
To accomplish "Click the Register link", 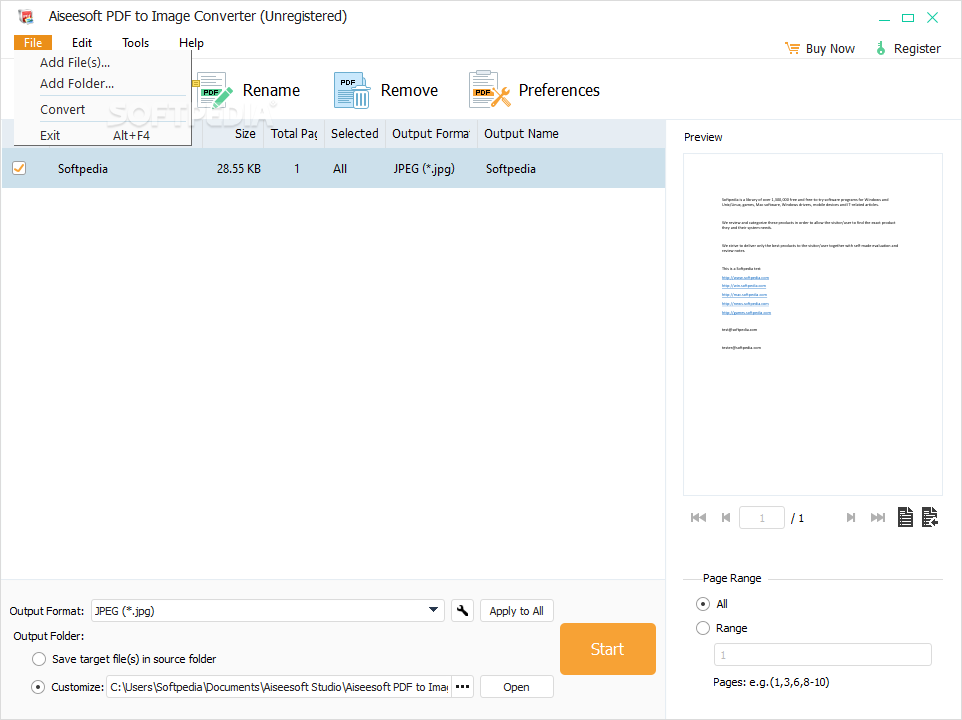I will (x=917, y=48).
